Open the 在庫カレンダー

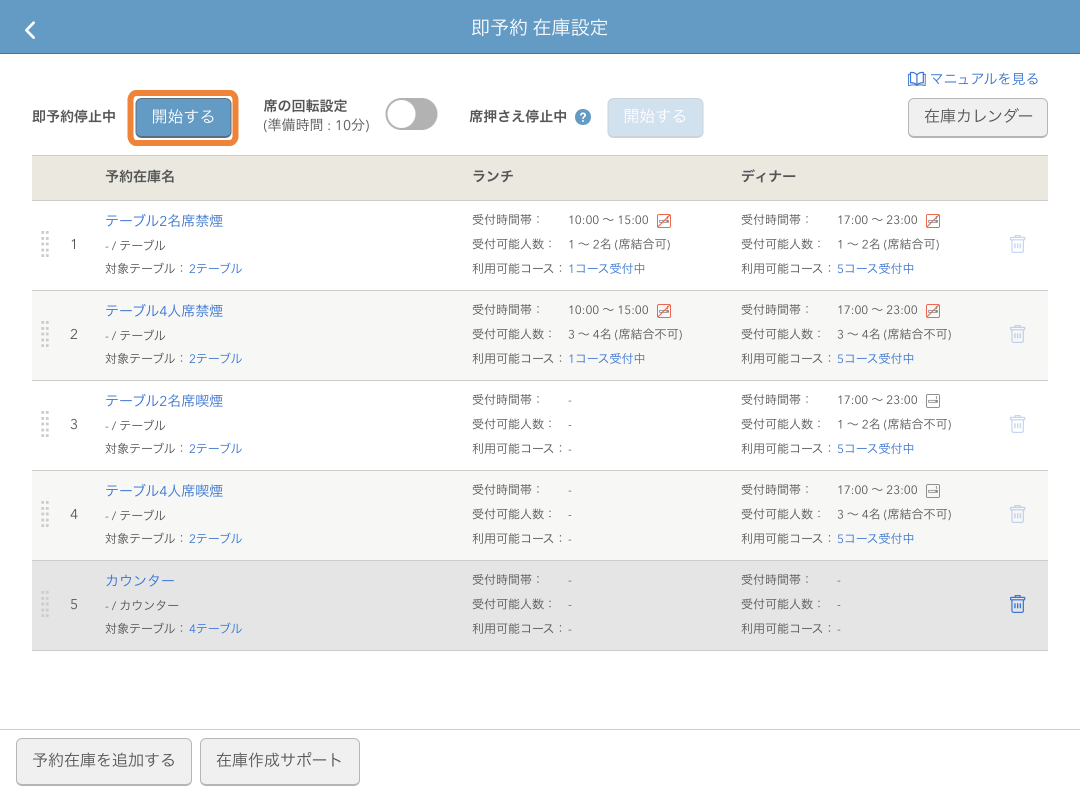click(x=977, y=118)
